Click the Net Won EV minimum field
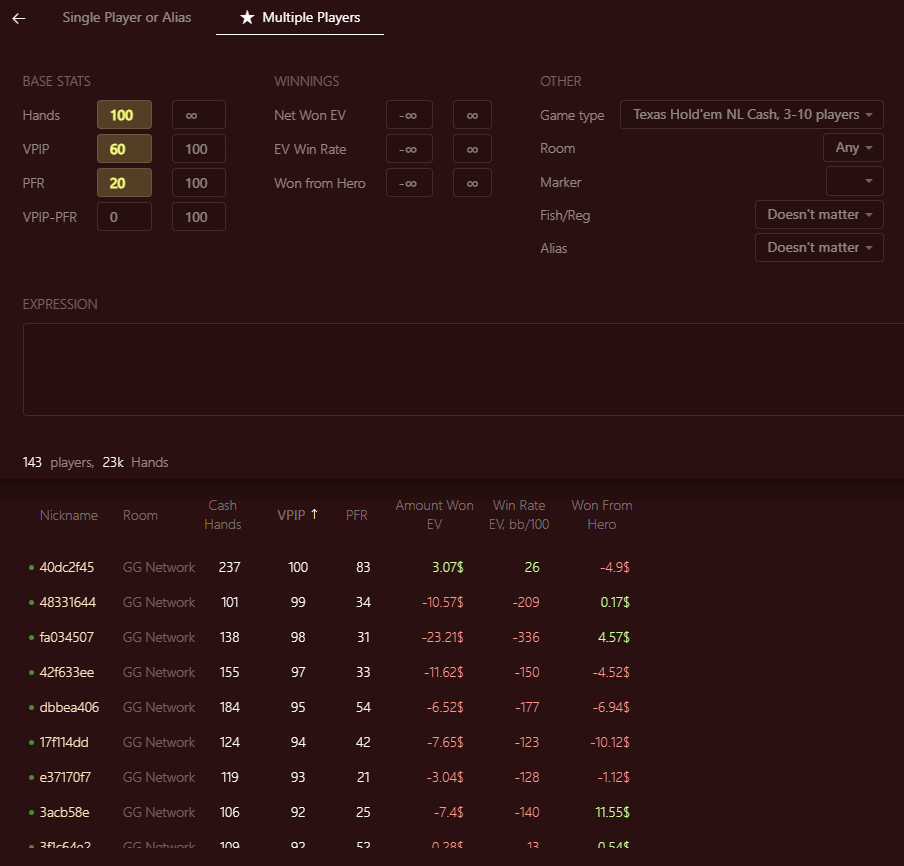The image size is (904, 866). (409, 115)
